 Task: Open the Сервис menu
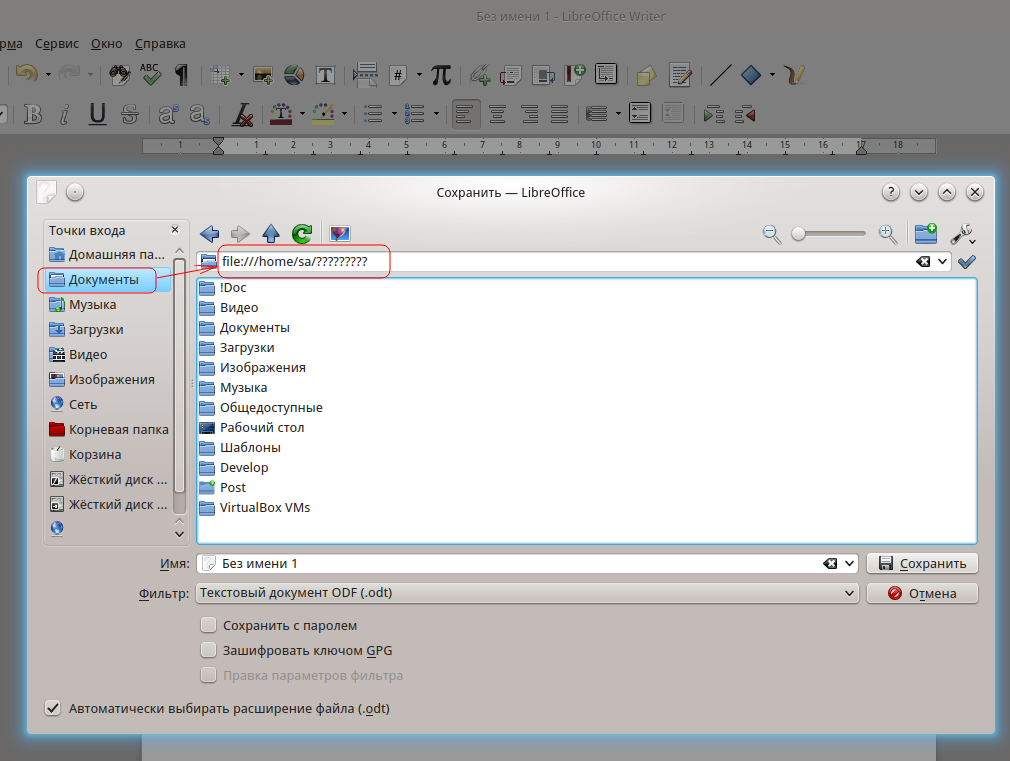57,44
